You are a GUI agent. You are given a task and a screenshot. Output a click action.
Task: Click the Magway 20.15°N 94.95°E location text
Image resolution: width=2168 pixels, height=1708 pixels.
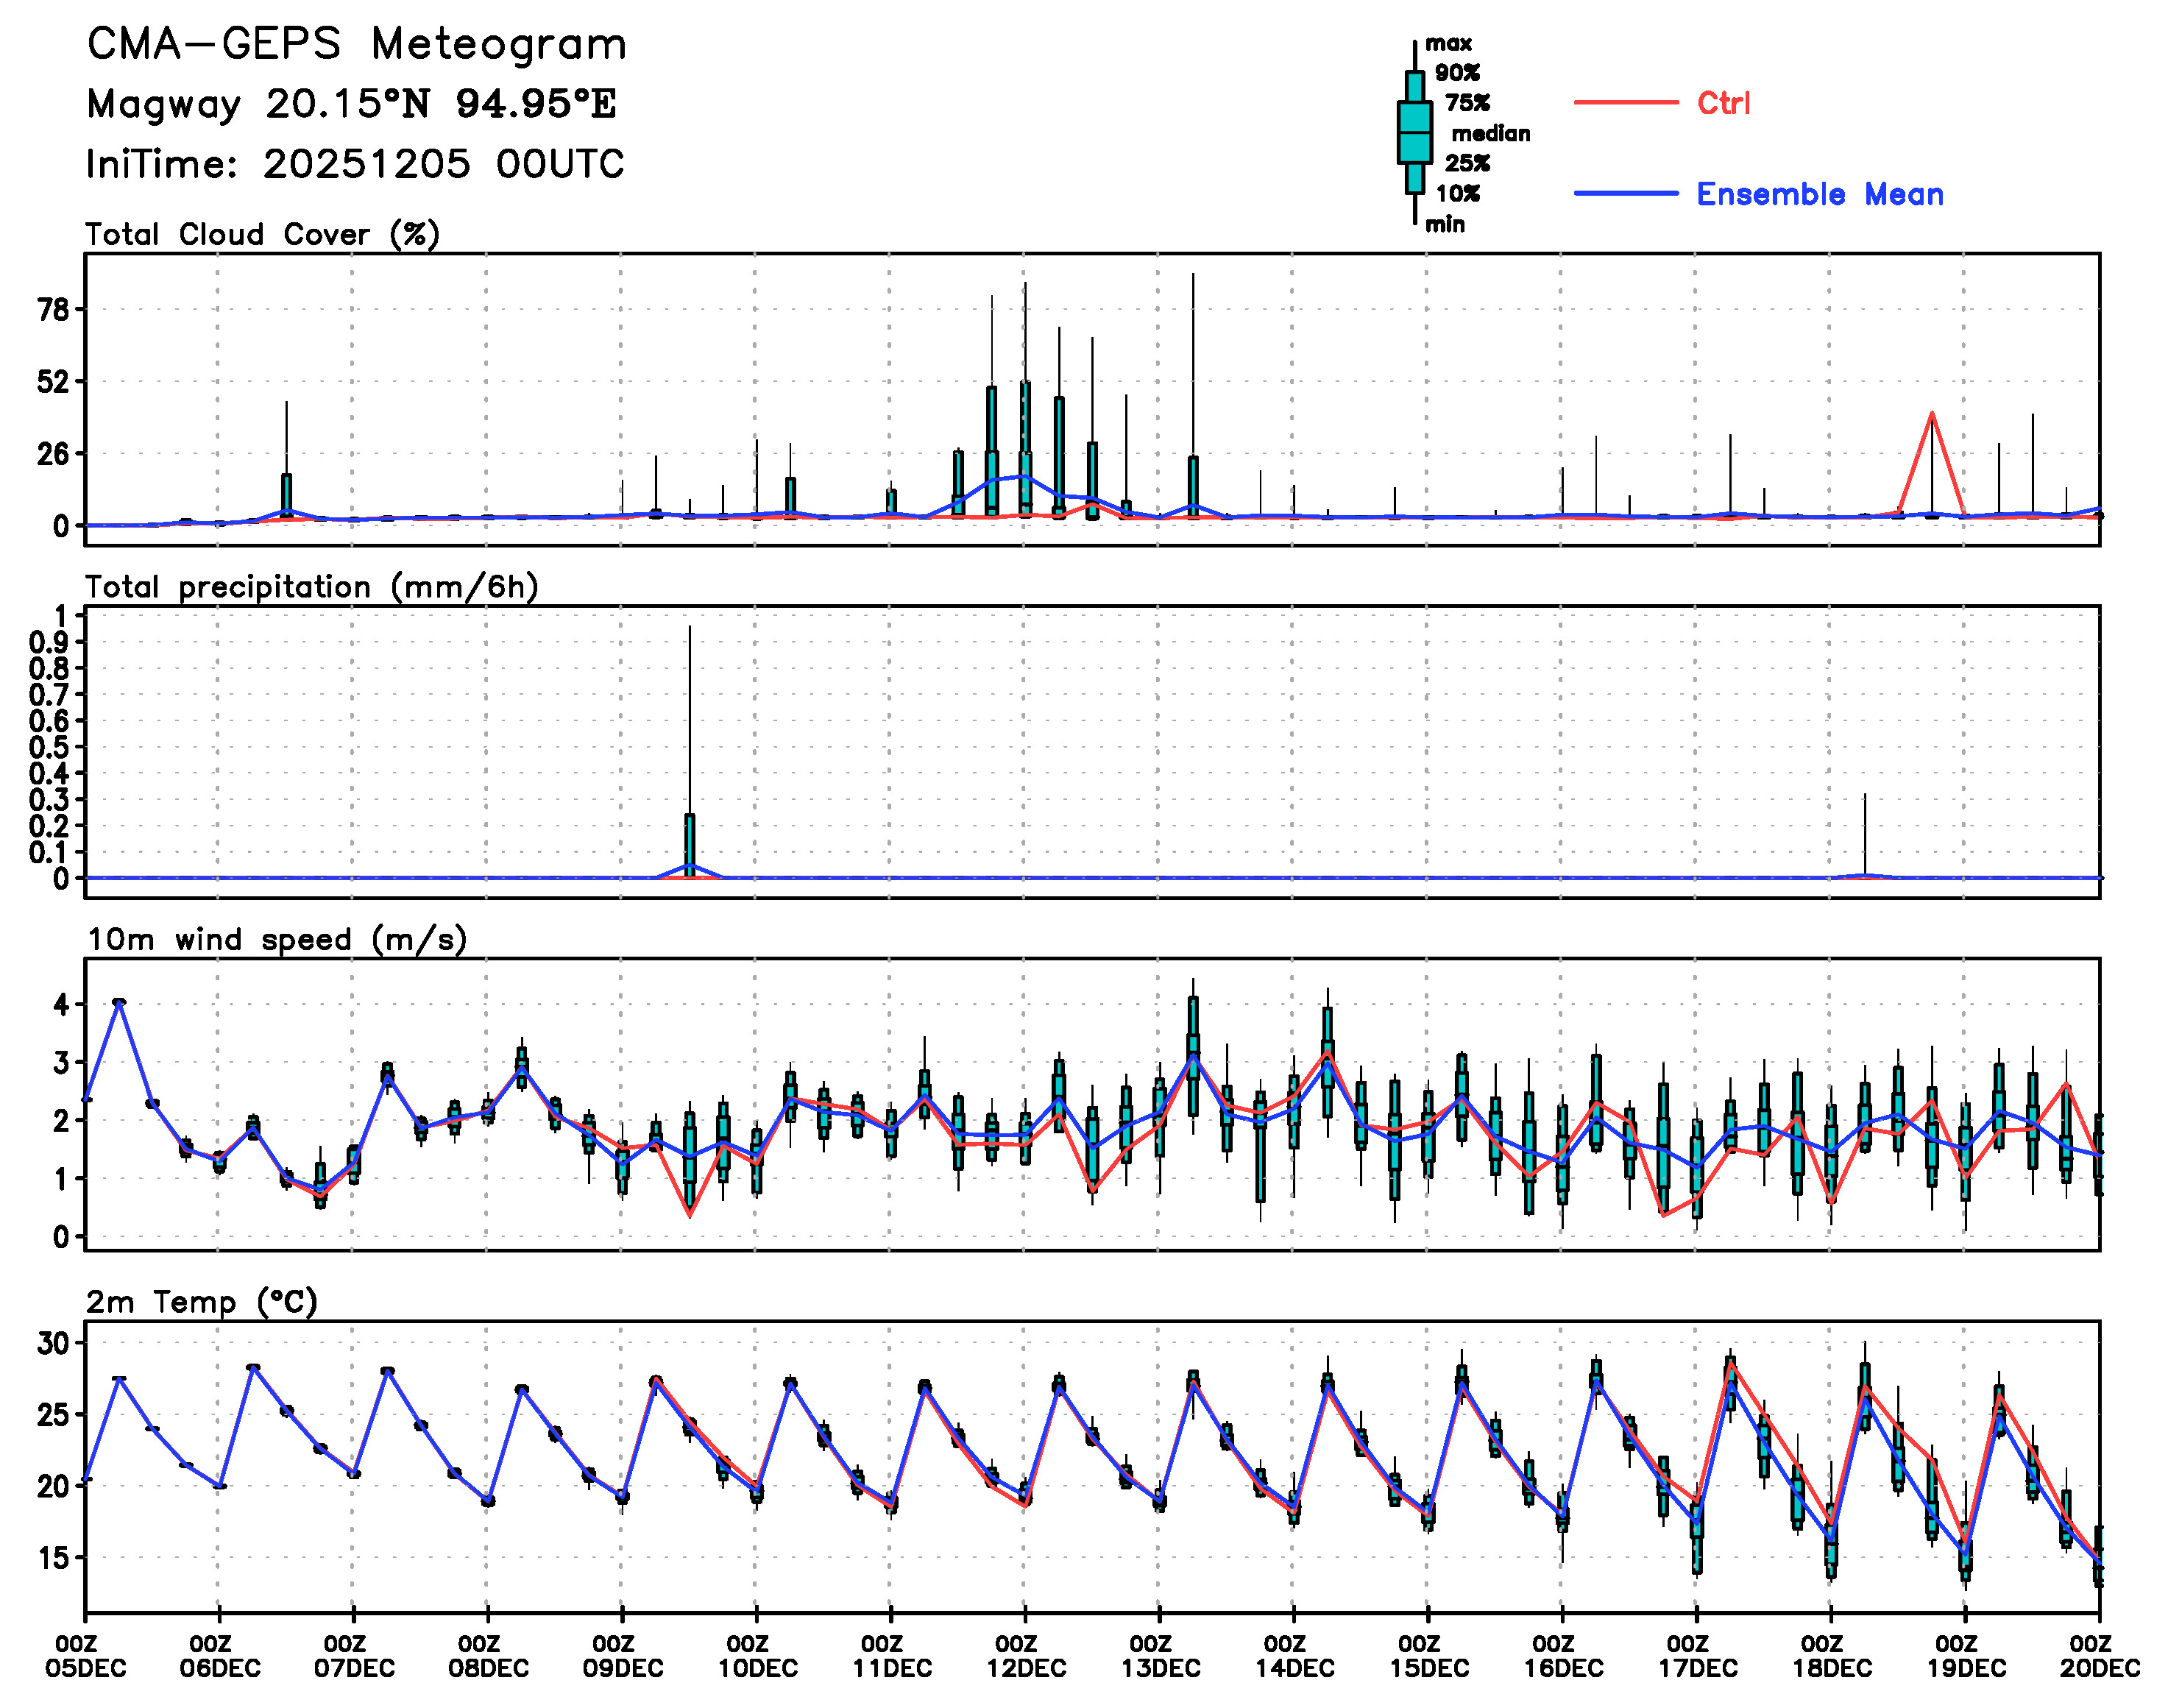coord(351,104)
